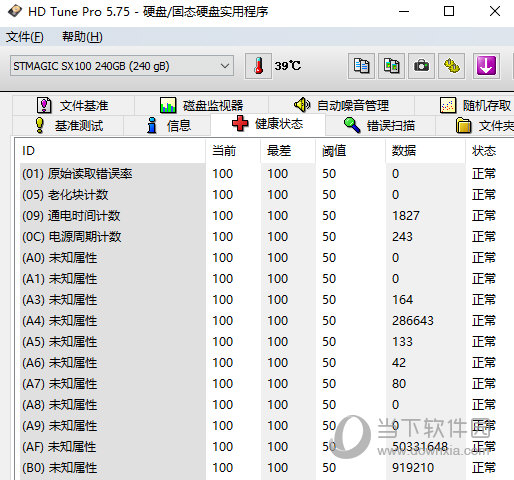514x480 pixels.
Task: Click the 基准测试 exclamation icon
Action: [x=40, y=125]
